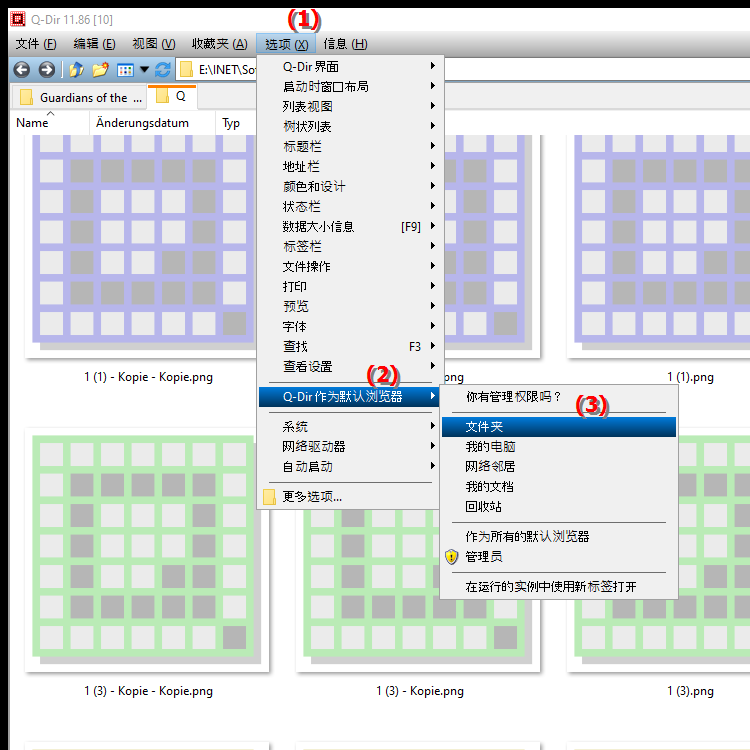The height and width of the screenshot is (750, 750).
Task: Select 在运行的实例中使用新标签打开
Action: pyautogui.click(x=559, y=586)
